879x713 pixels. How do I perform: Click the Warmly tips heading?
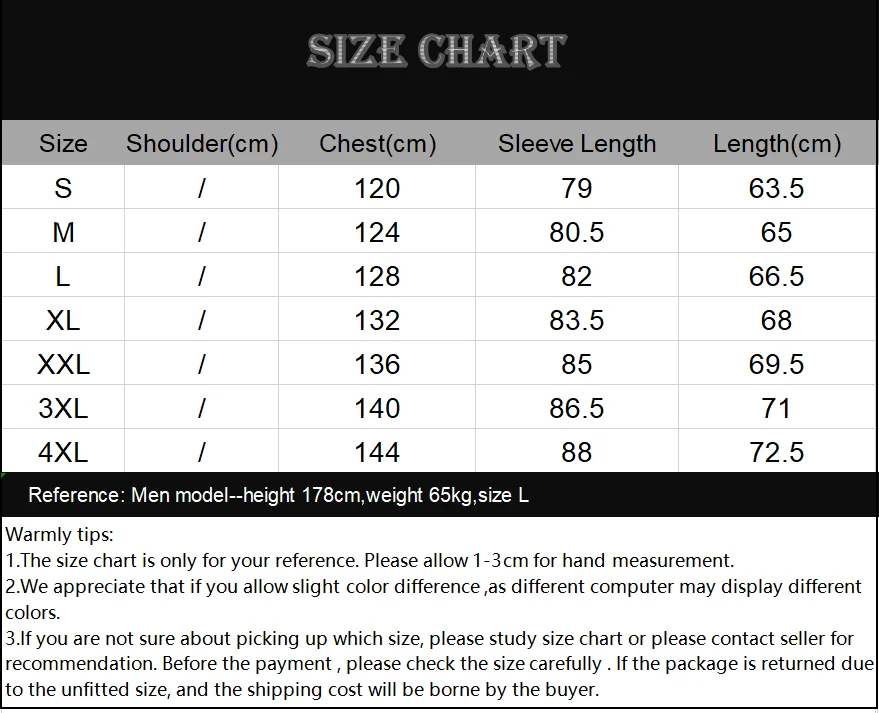point(59,535)
